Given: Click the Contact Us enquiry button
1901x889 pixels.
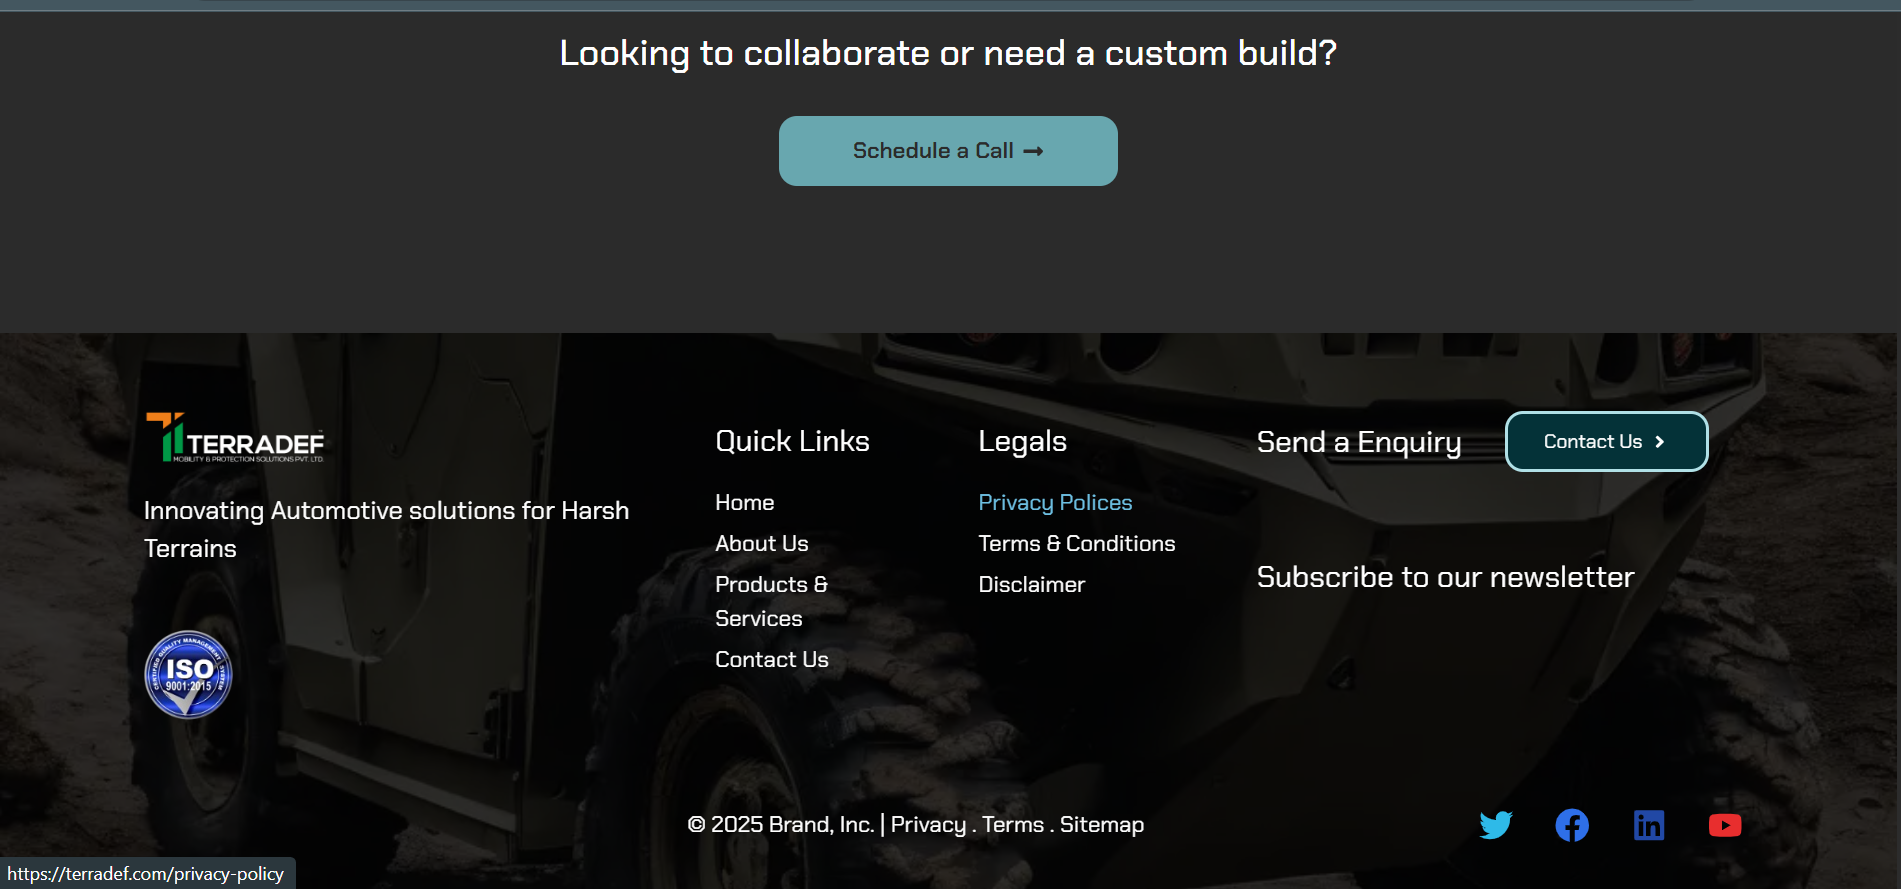Looking at the screenshot, I should 1606,441.
